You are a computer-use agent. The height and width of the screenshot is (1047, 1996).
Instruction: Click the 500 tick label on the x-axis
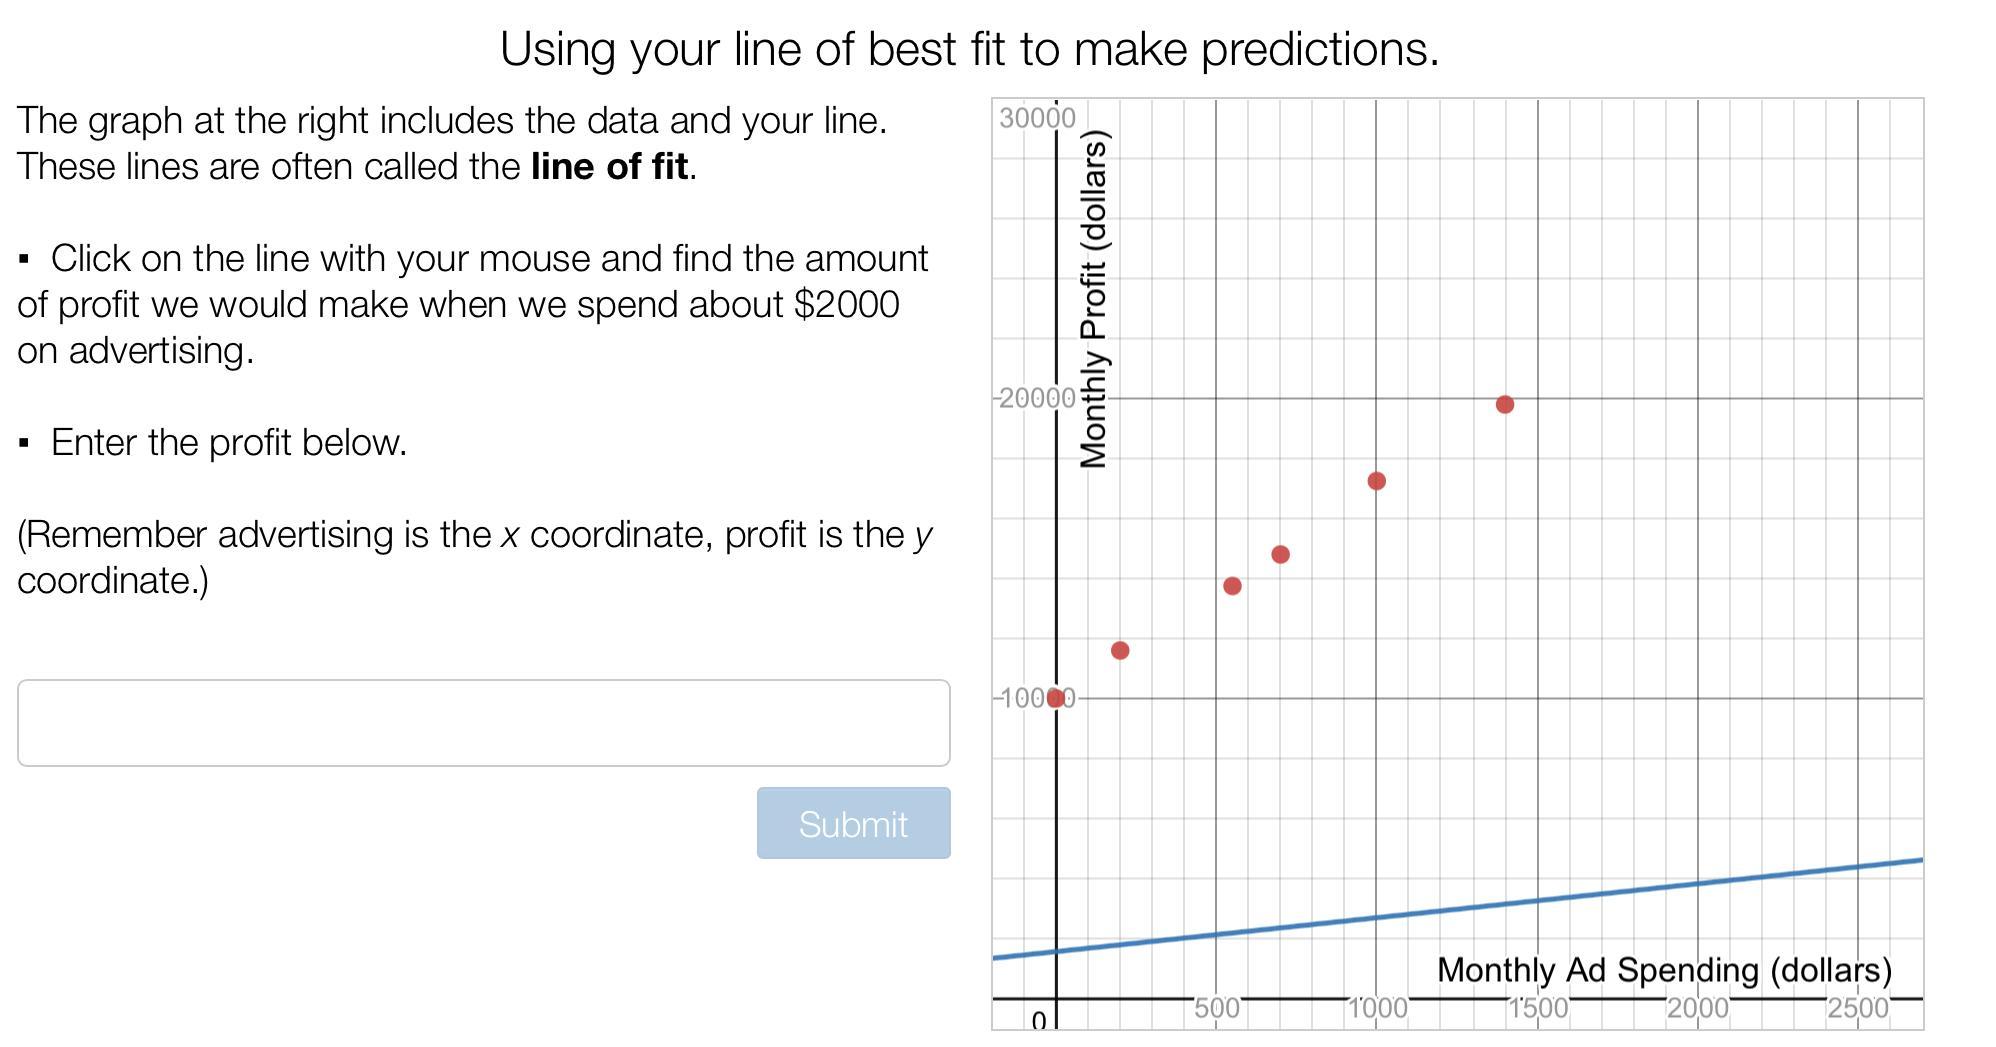click(1216, 1008)
